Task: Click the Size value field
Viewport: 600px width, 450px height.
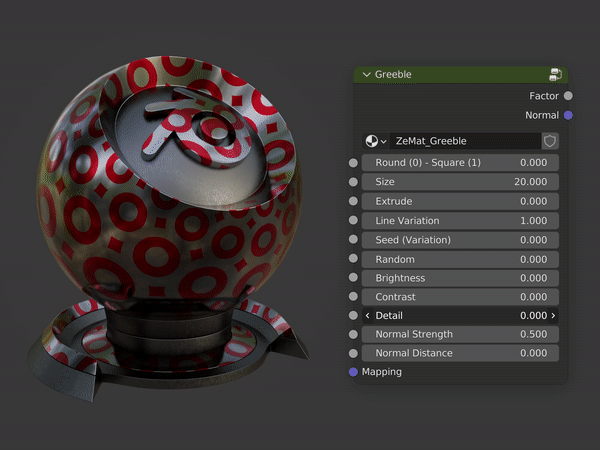Action: point(460,182)
